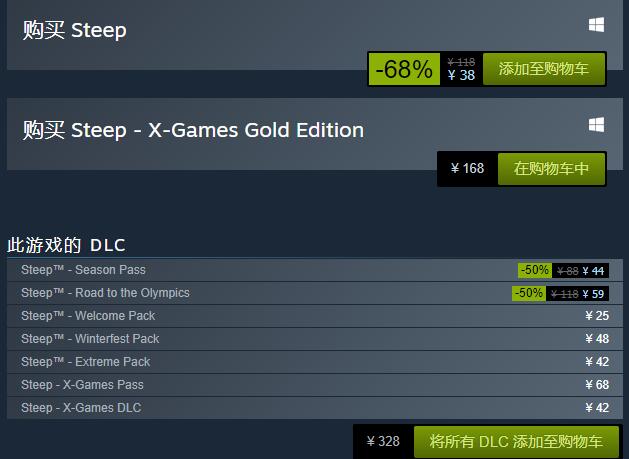Click the 购买 Steep - X-Games Gold Edition title

[193, 130]
